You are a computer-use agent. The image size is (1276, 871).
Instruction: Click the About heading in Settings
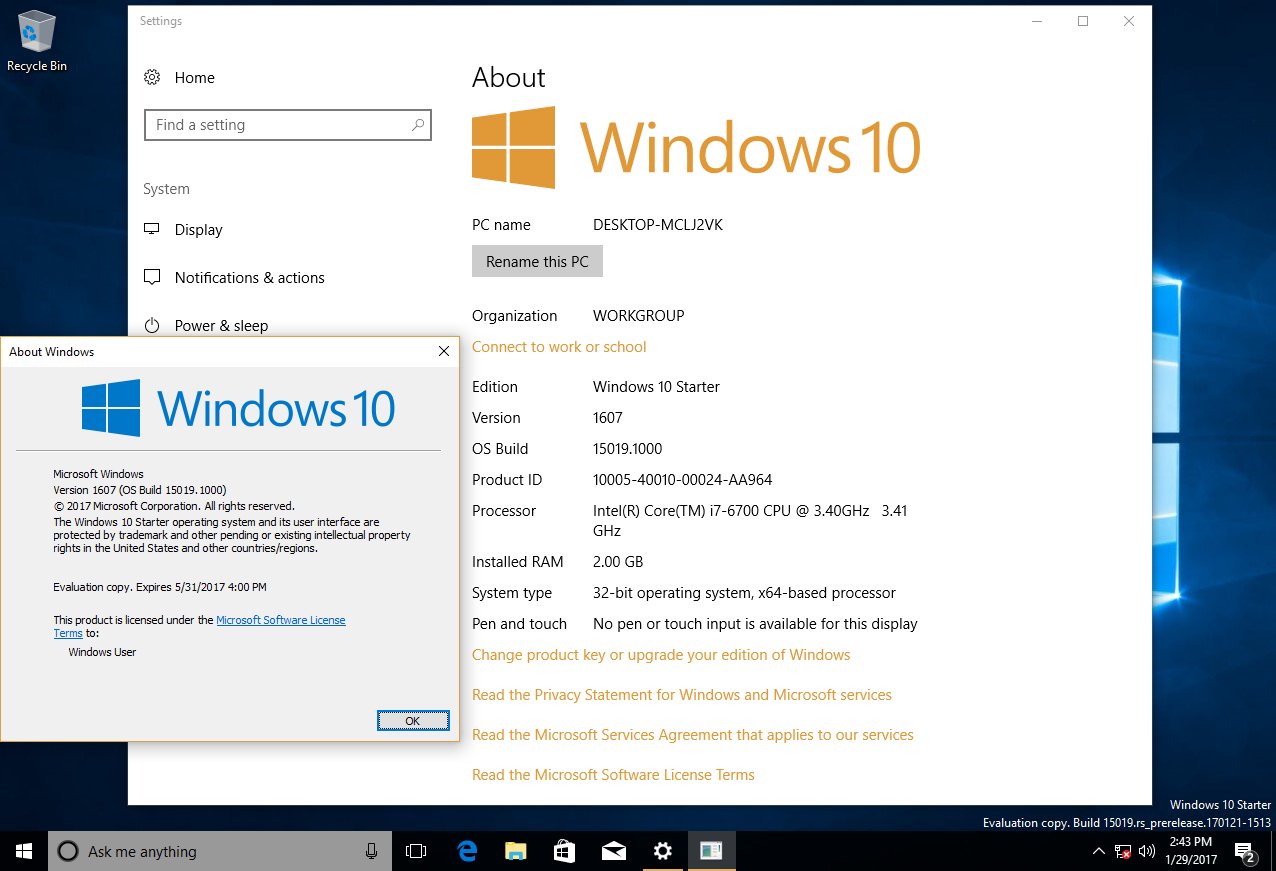508,78
